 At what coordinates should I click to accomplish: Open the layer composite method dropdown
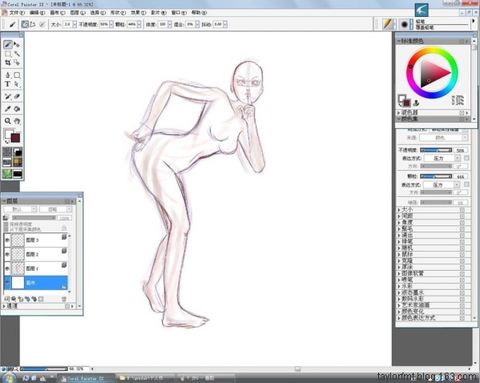pos(20,209)
